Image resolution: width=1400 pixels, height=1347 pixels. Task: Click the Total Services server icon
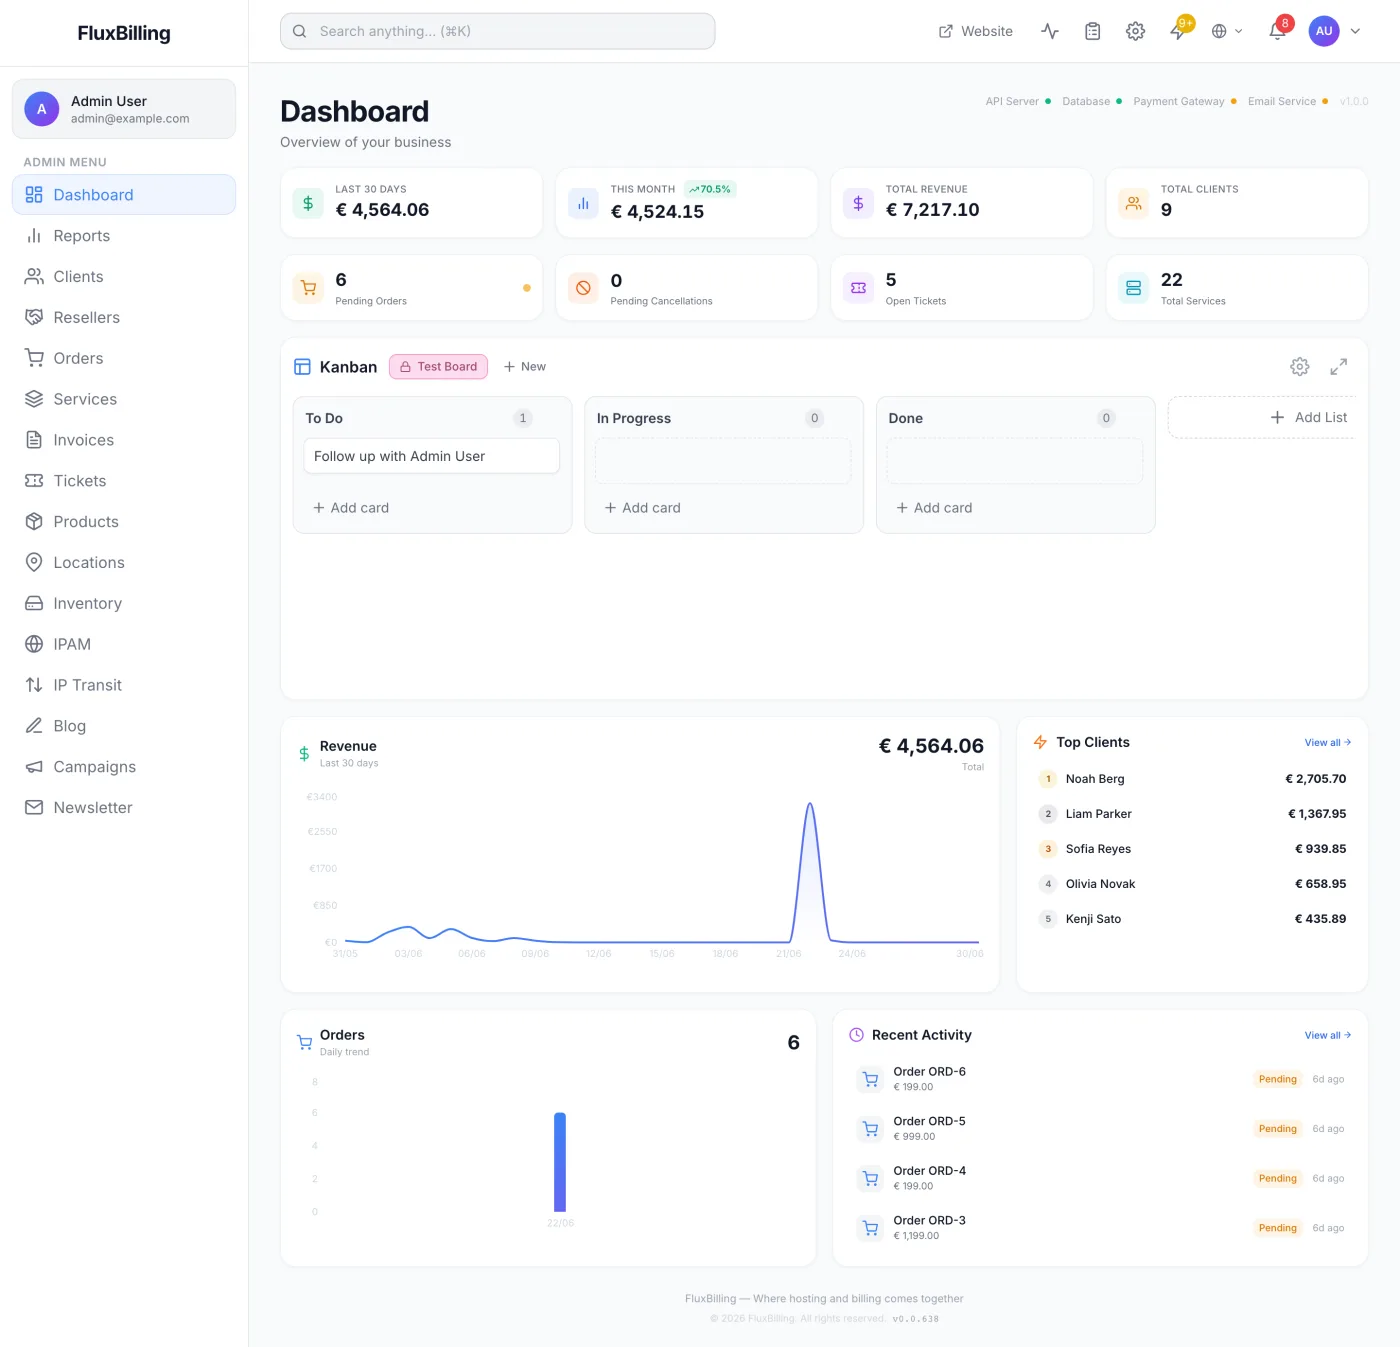(x=1133, y=288)
